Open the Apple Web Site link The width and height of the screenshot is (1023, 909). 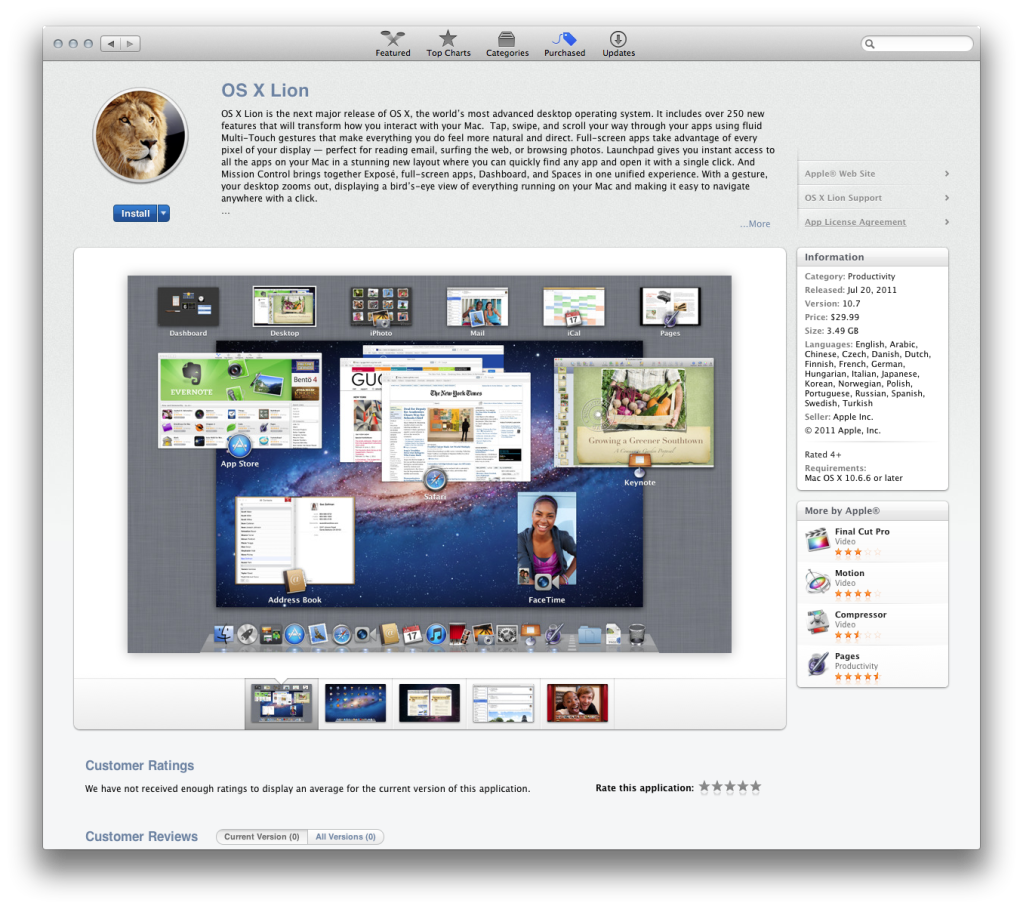click(x=840, y=174)
